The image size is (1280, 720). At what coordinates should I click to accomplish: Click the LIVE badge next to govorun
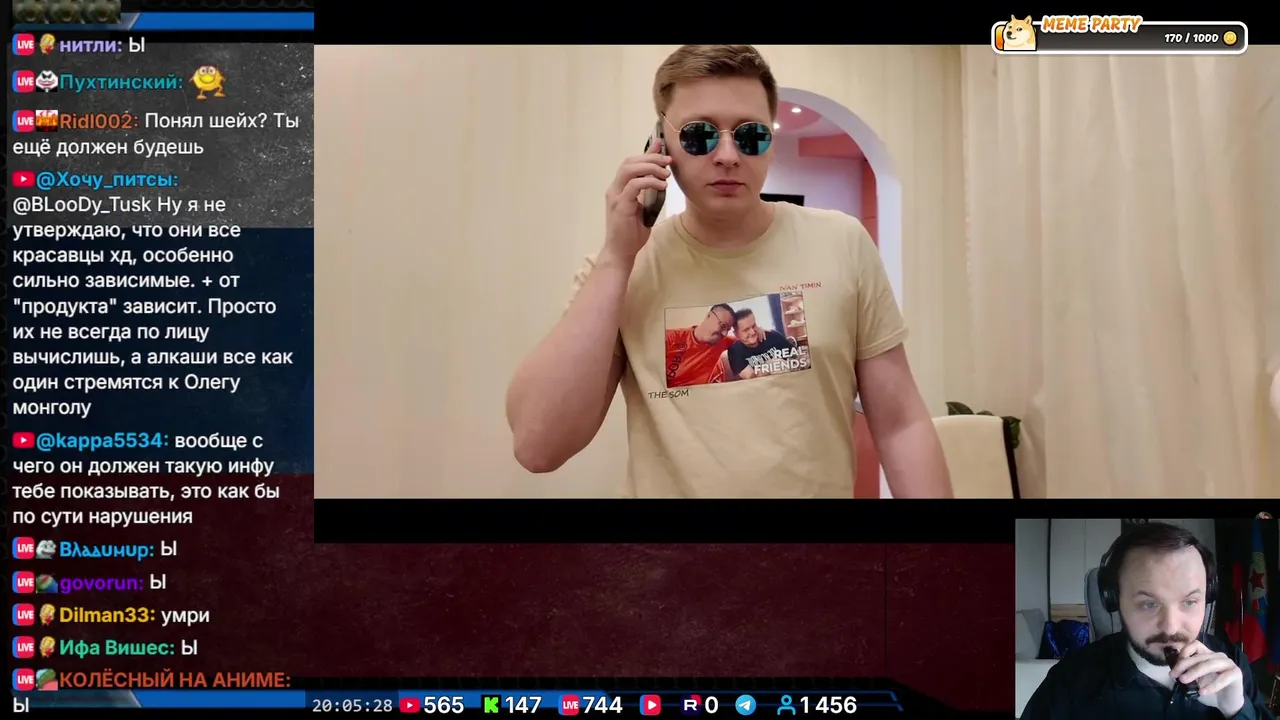click(24, 583)
